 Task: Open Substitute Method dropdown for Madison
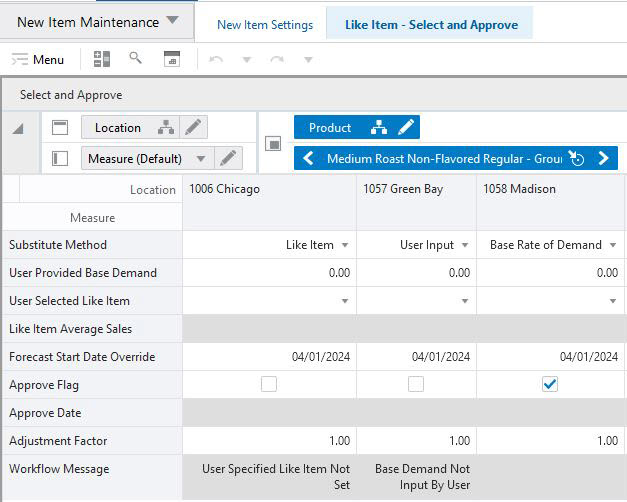click(613, 245)
